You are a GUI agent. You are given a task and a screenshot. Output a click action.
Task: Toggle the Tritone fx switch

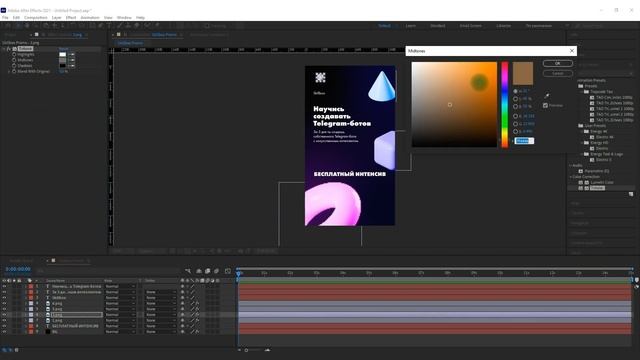click(x=9, y=49)
